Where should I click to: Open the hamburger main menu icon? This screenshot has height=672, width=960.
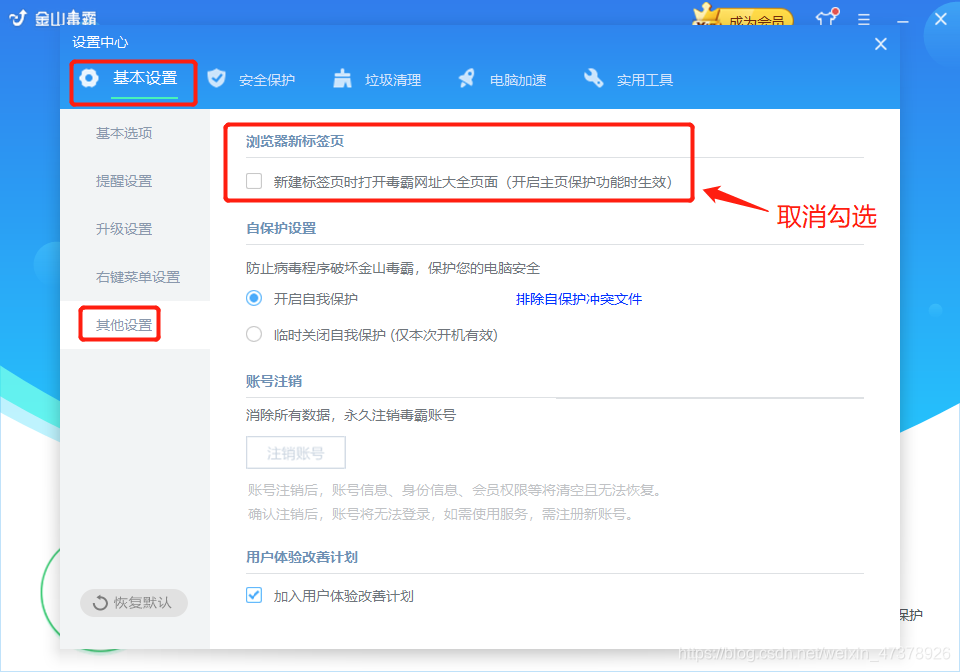[864, 20]
